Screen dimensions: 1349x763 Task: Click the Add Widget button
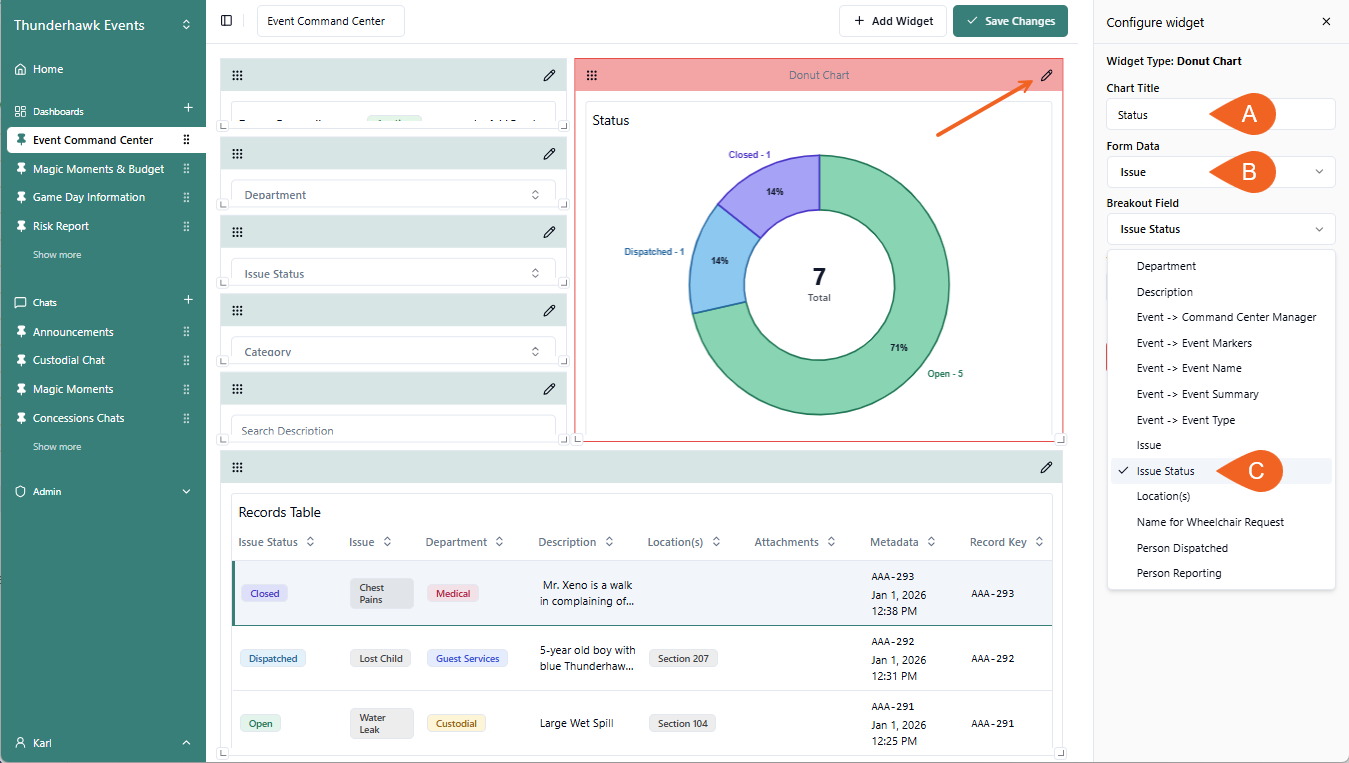coord(892,21)
